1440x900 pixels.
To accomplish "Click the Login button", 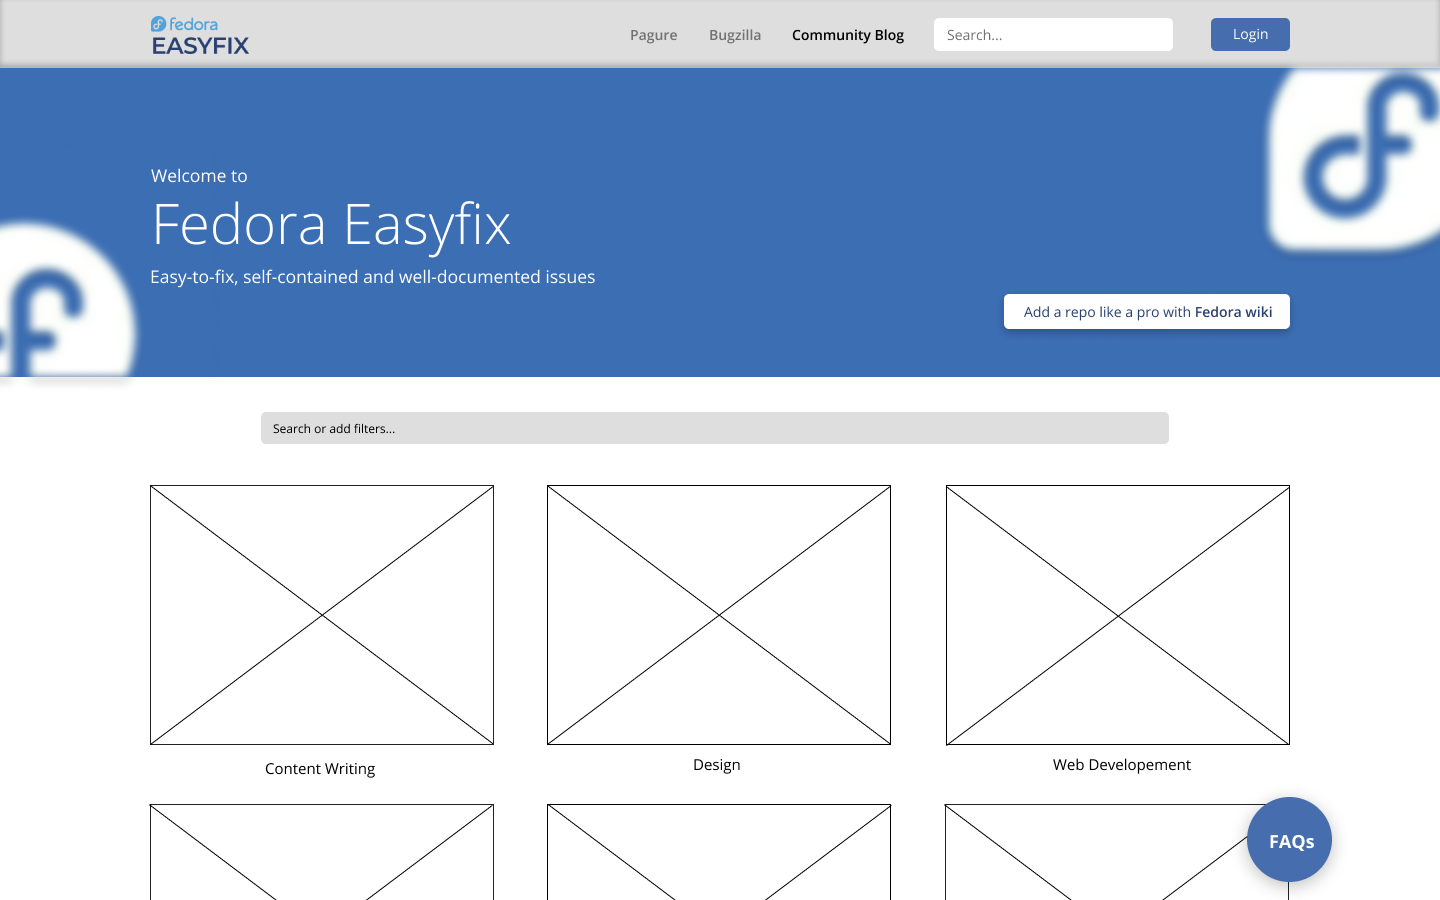I will pos(1250,34).
